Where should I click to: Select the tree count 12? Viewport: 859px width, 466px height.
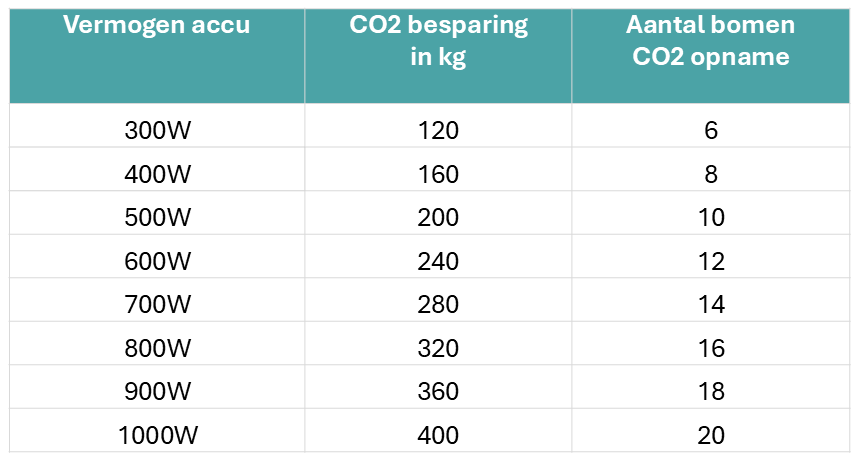(x=711, y=261)
